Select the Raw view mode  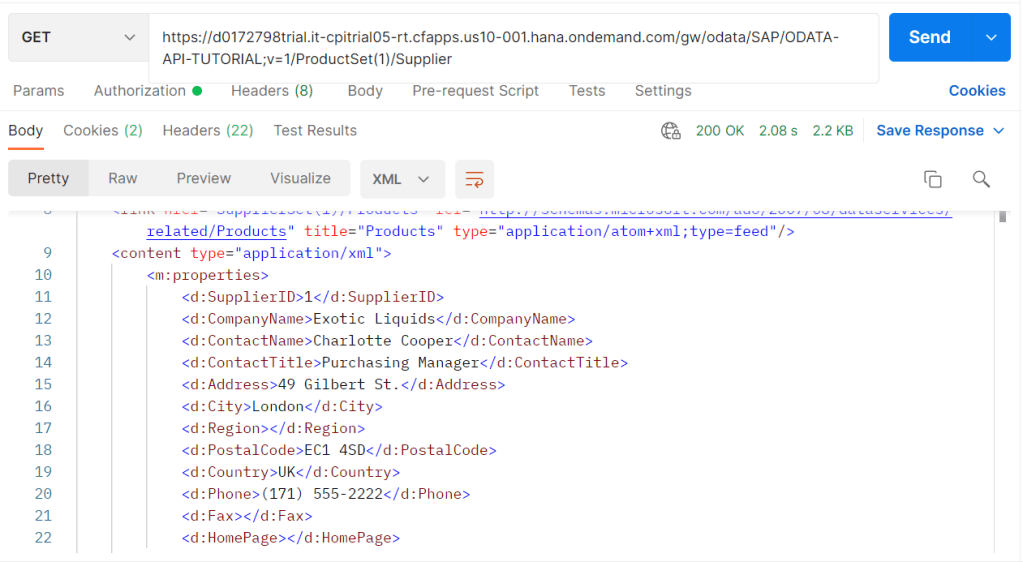pyautogui.click(x=123, y=179)
